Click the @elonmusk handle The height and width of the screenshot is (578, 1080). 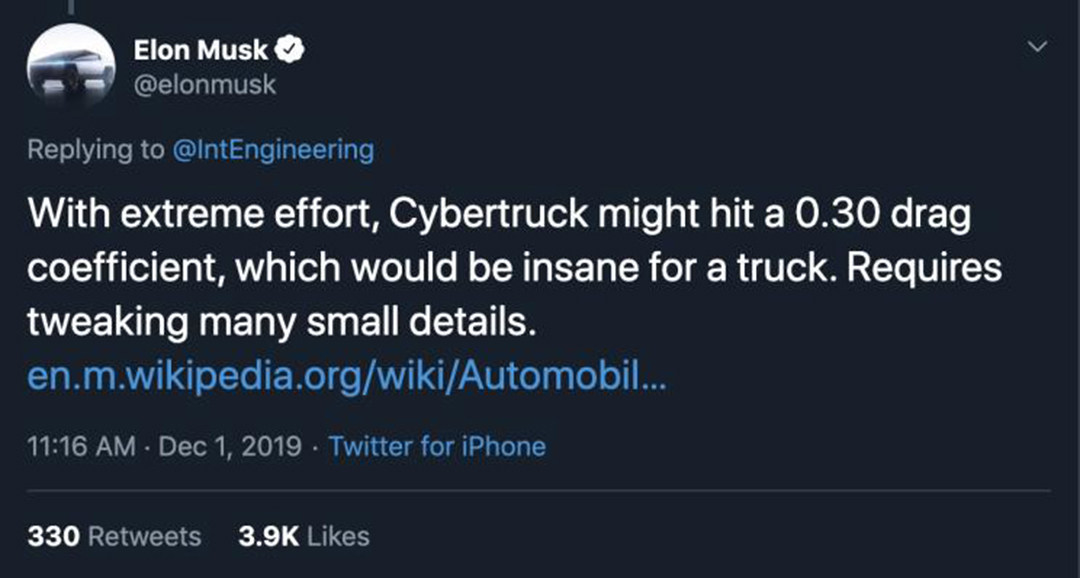(x=204, y=85)
